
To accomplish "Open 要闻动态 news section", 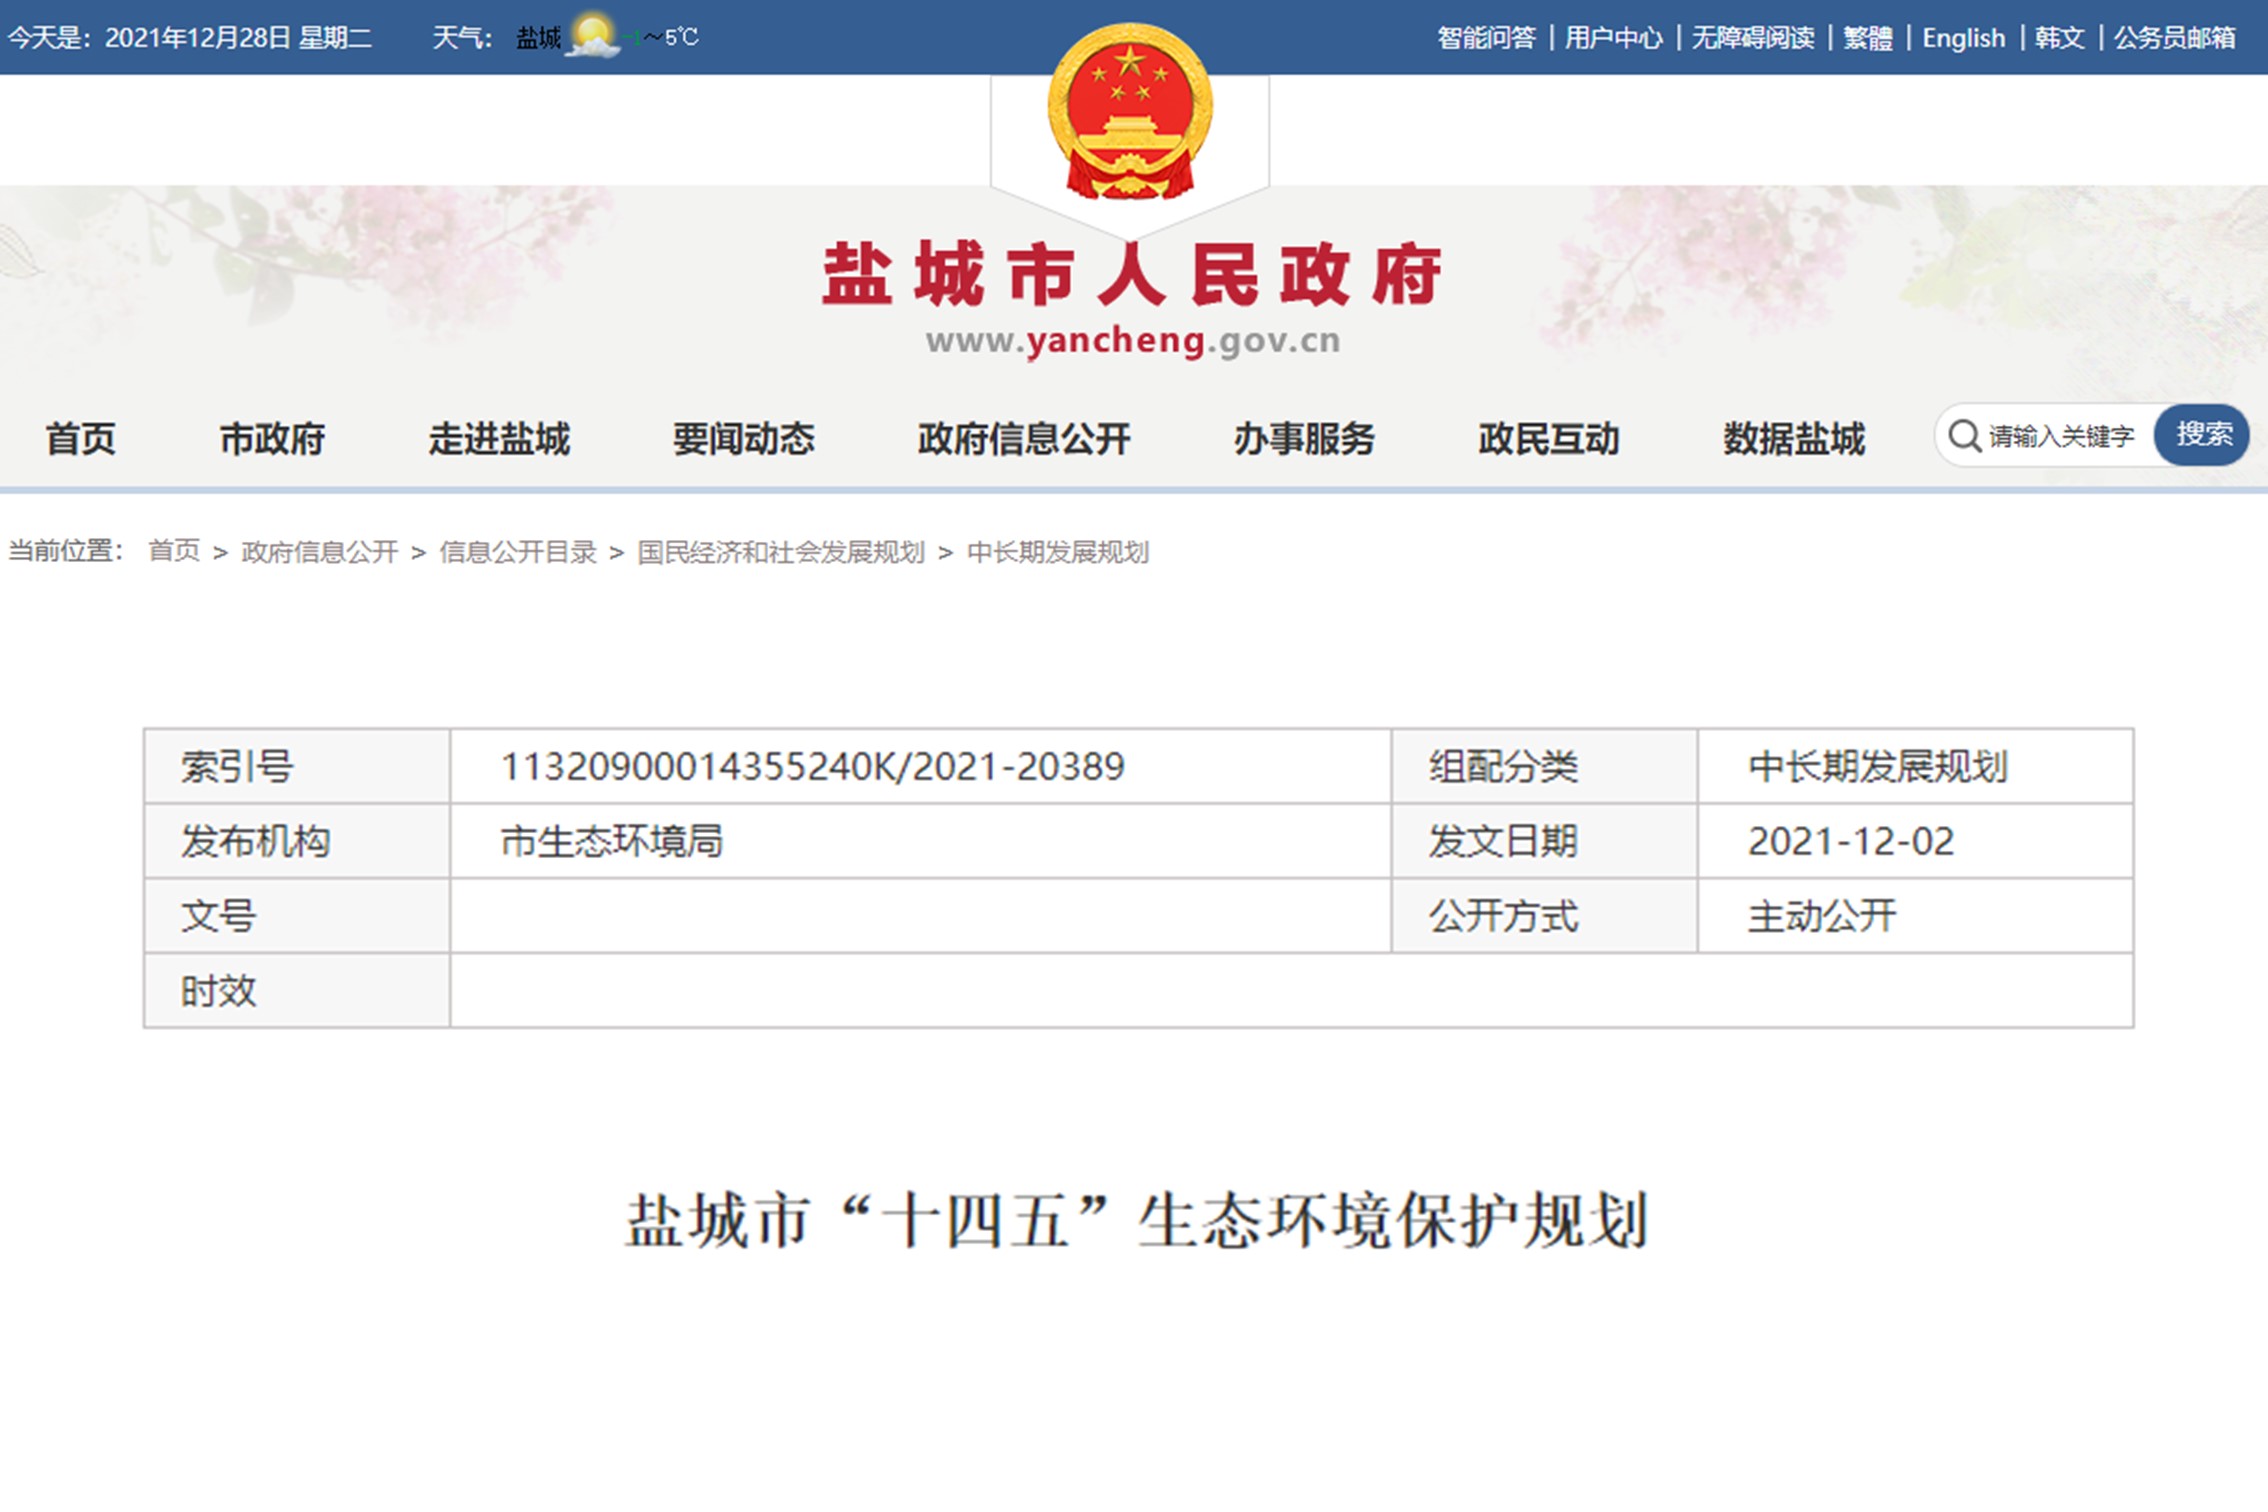I will (x=743, y=439).
